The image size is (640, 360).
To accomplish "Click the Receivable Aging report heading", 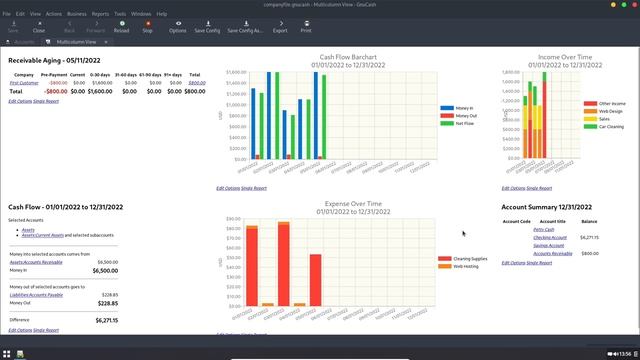I will tap(54, 60).
